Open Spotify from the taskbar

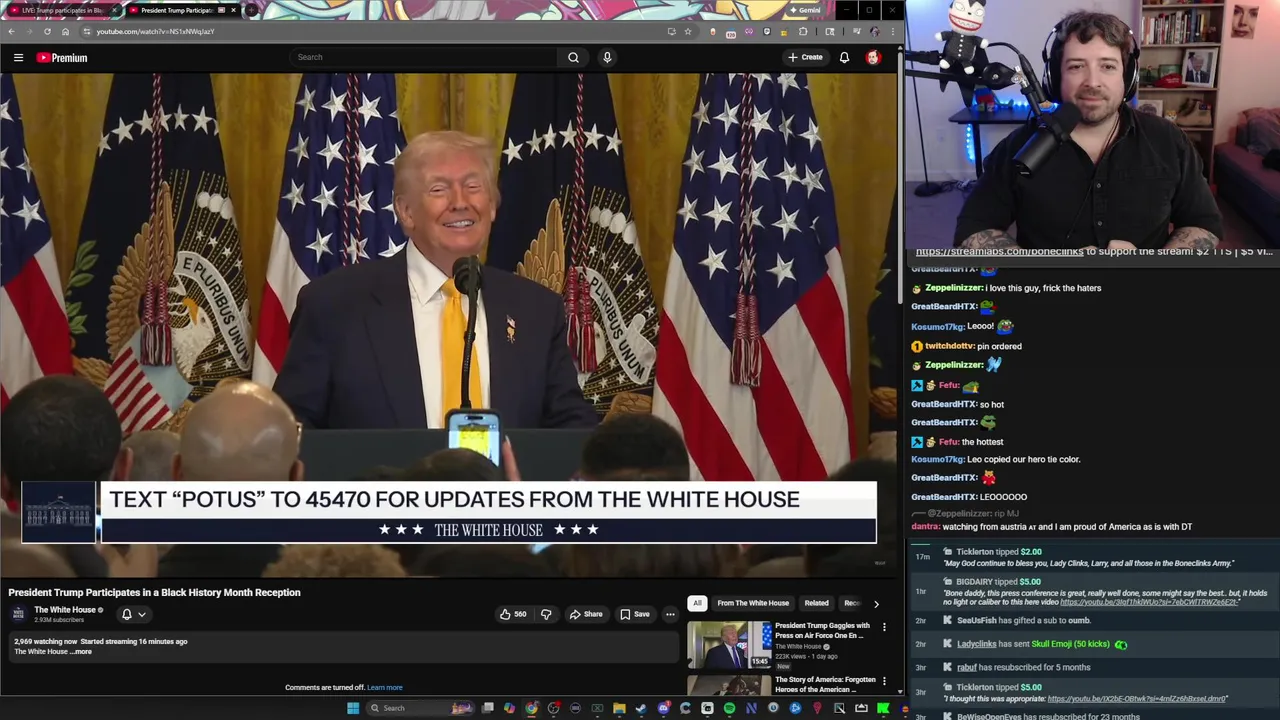coord(729,708)
